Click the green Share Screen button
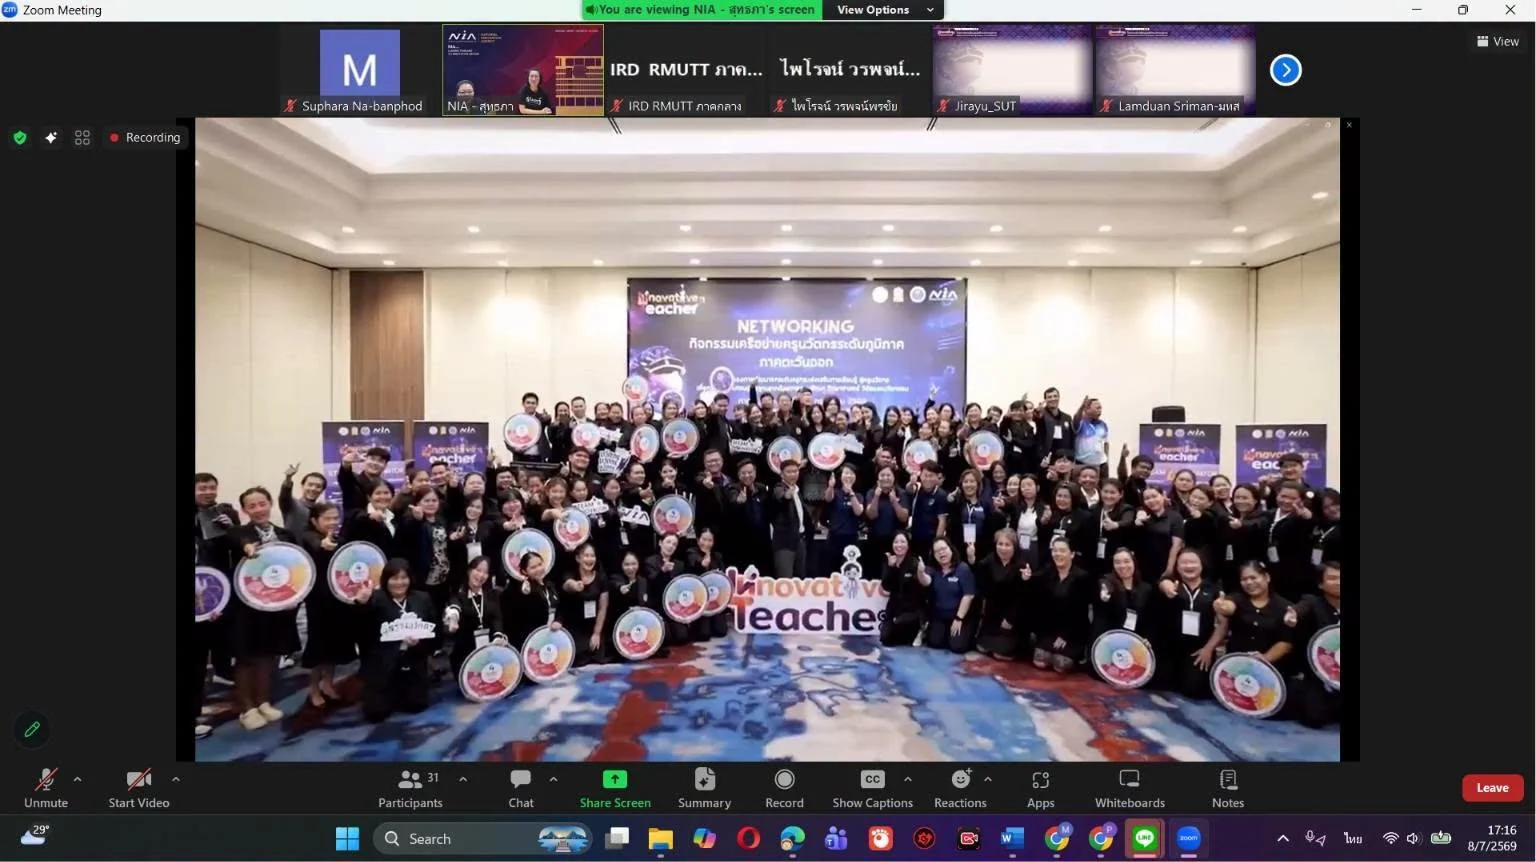This screenshot has width=1536, height=862. [615, 788]
